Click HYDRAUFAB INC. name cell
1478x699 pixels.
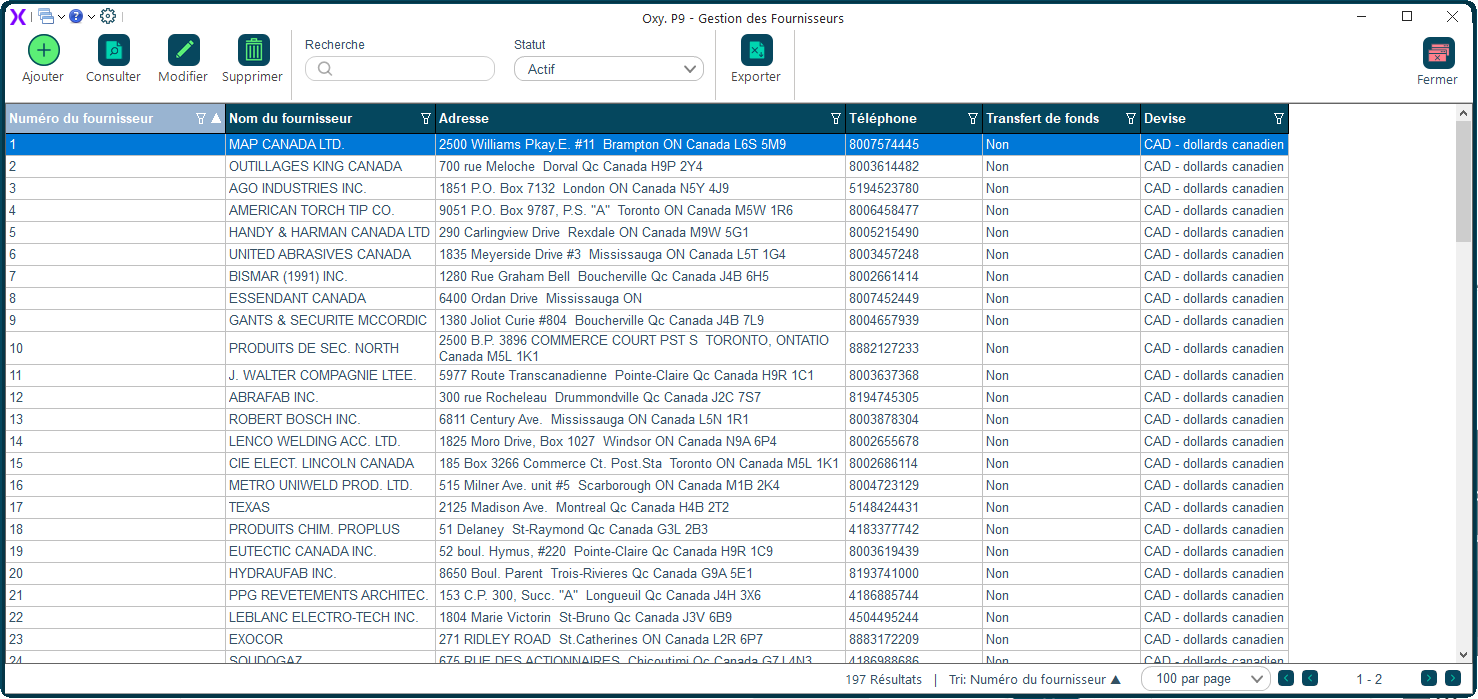[330, 574]
